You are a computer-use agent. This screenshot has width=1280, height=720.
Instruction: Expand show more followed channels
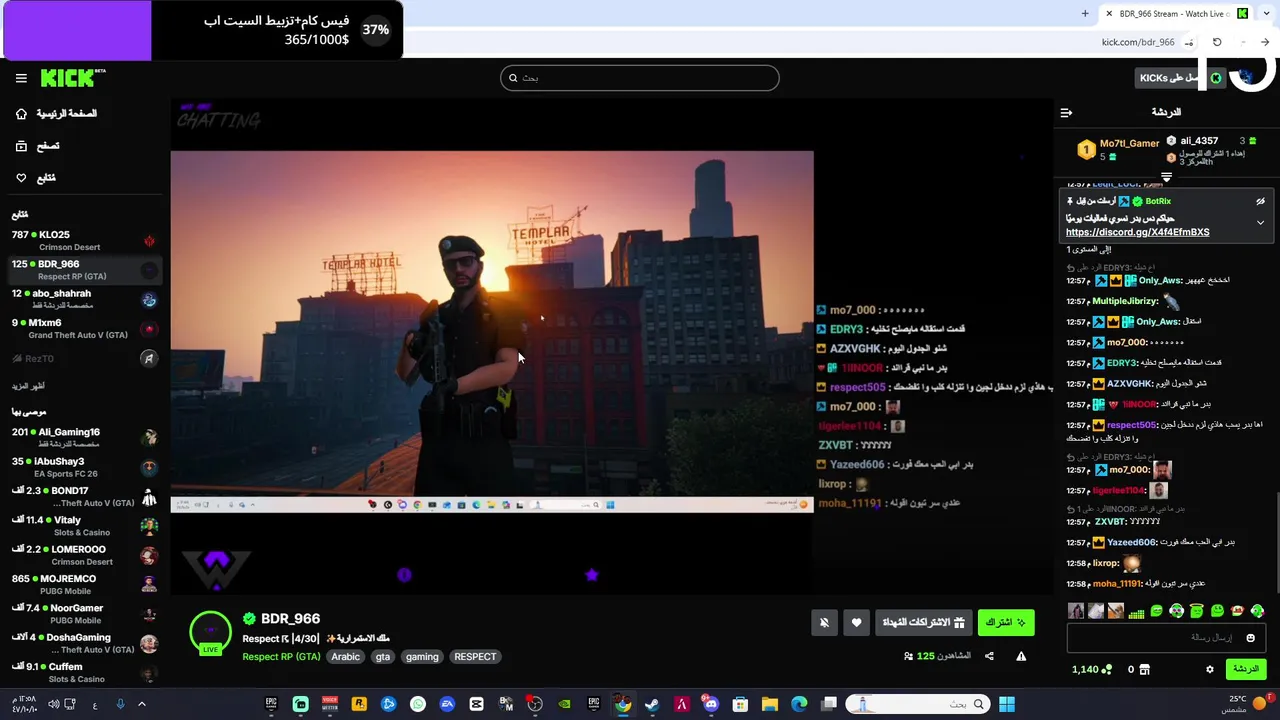[x=28, y=386]
